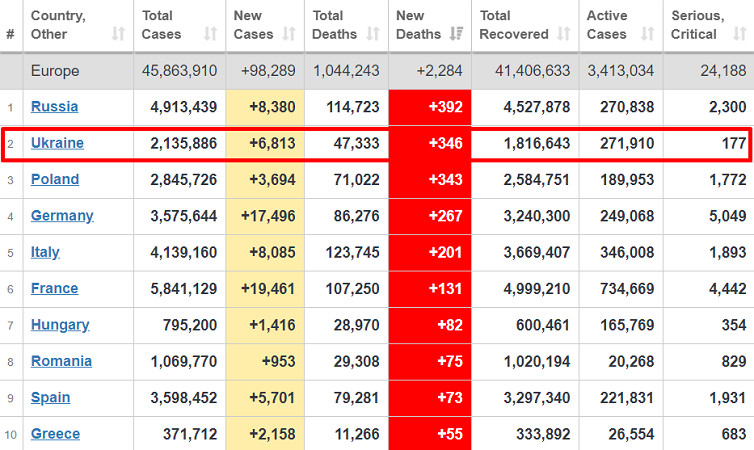This screenshot has width=754, height=450.
Task: Click the Serious, Critical header text
Action: pos(698,25)
